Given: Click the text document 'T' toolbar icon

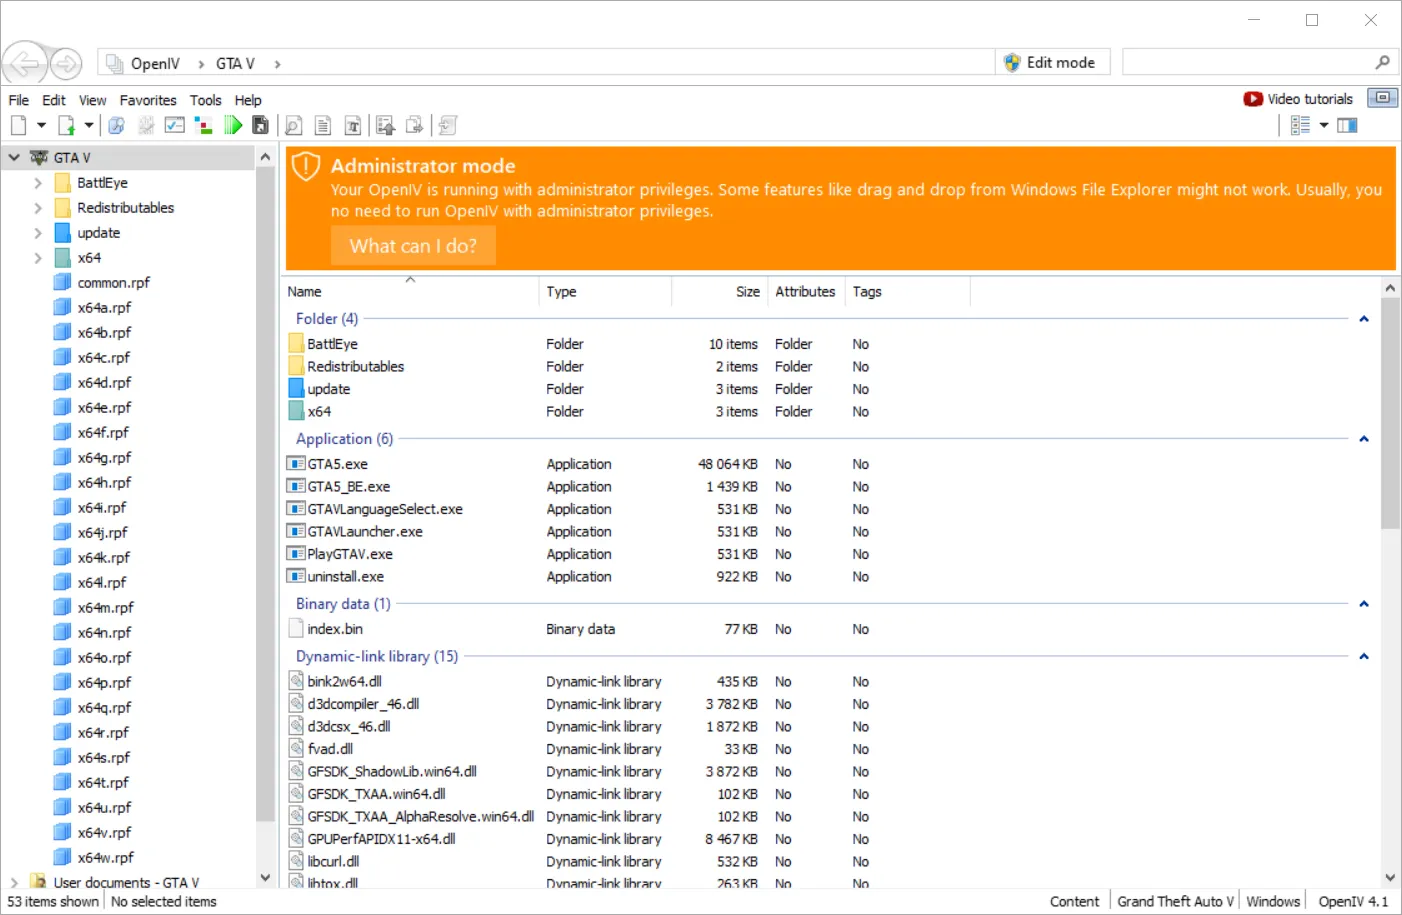Looking at the screenshot, I should (x=352, y=125).
